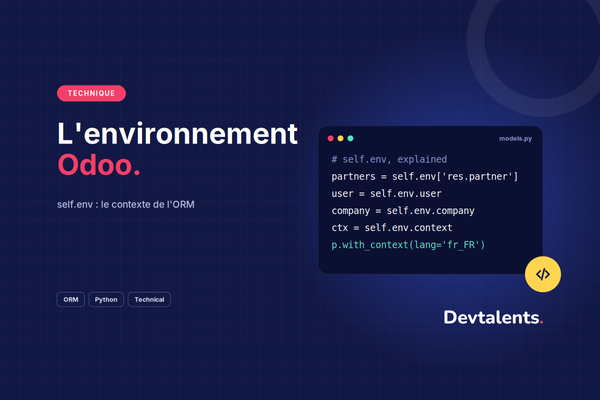600x400 pixels.
Task: Click subtitle self.env : le contexte de l'ORM
Action: [x=126, y=204]
